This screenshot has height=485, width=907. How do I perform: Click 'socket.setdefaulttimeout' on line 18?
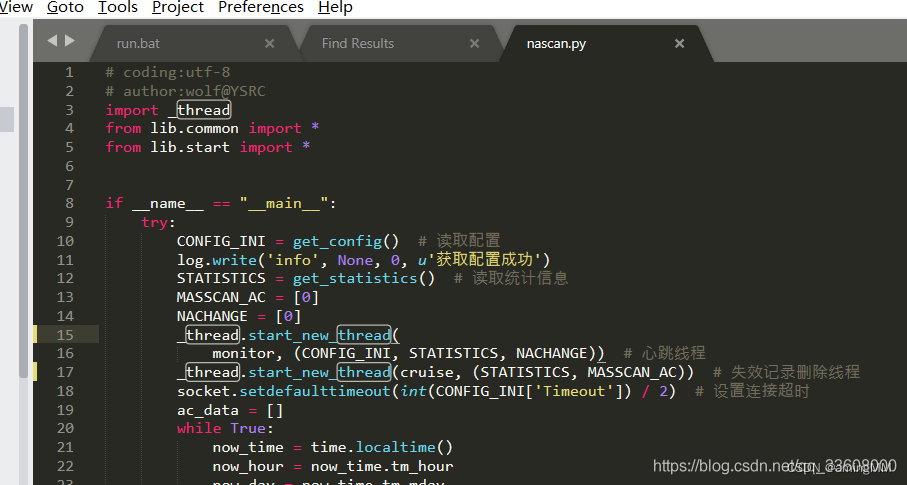point(283,391)
